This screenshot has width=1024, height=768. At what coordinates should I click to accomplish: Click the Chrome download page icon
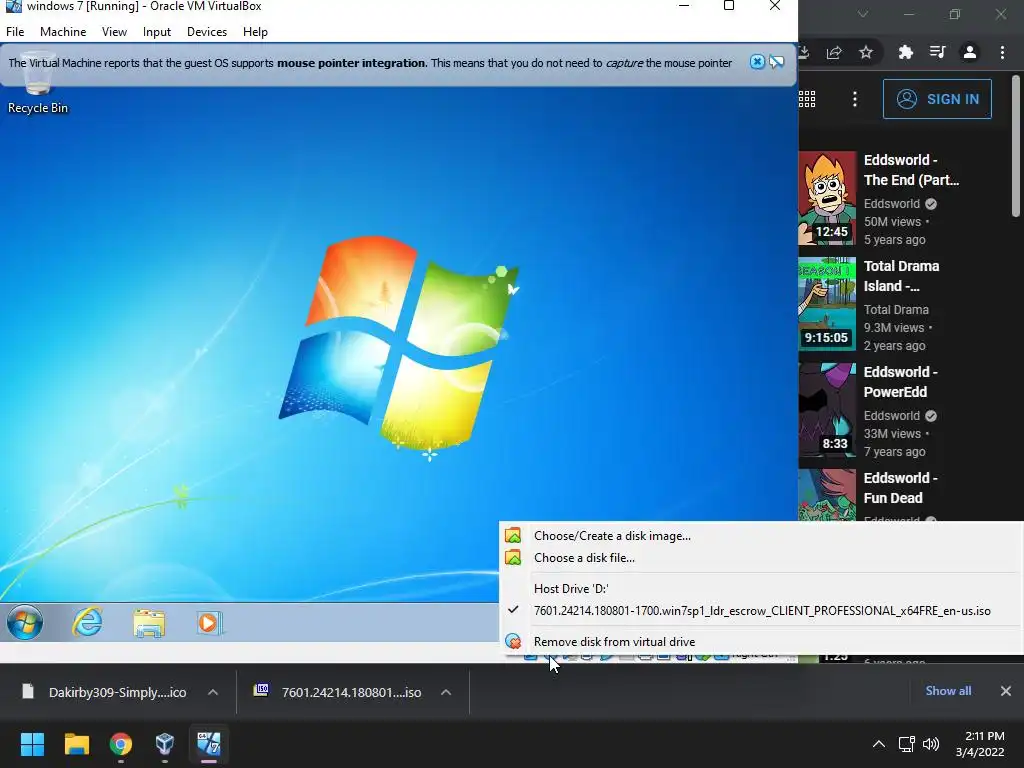click(x=805, y=52)
